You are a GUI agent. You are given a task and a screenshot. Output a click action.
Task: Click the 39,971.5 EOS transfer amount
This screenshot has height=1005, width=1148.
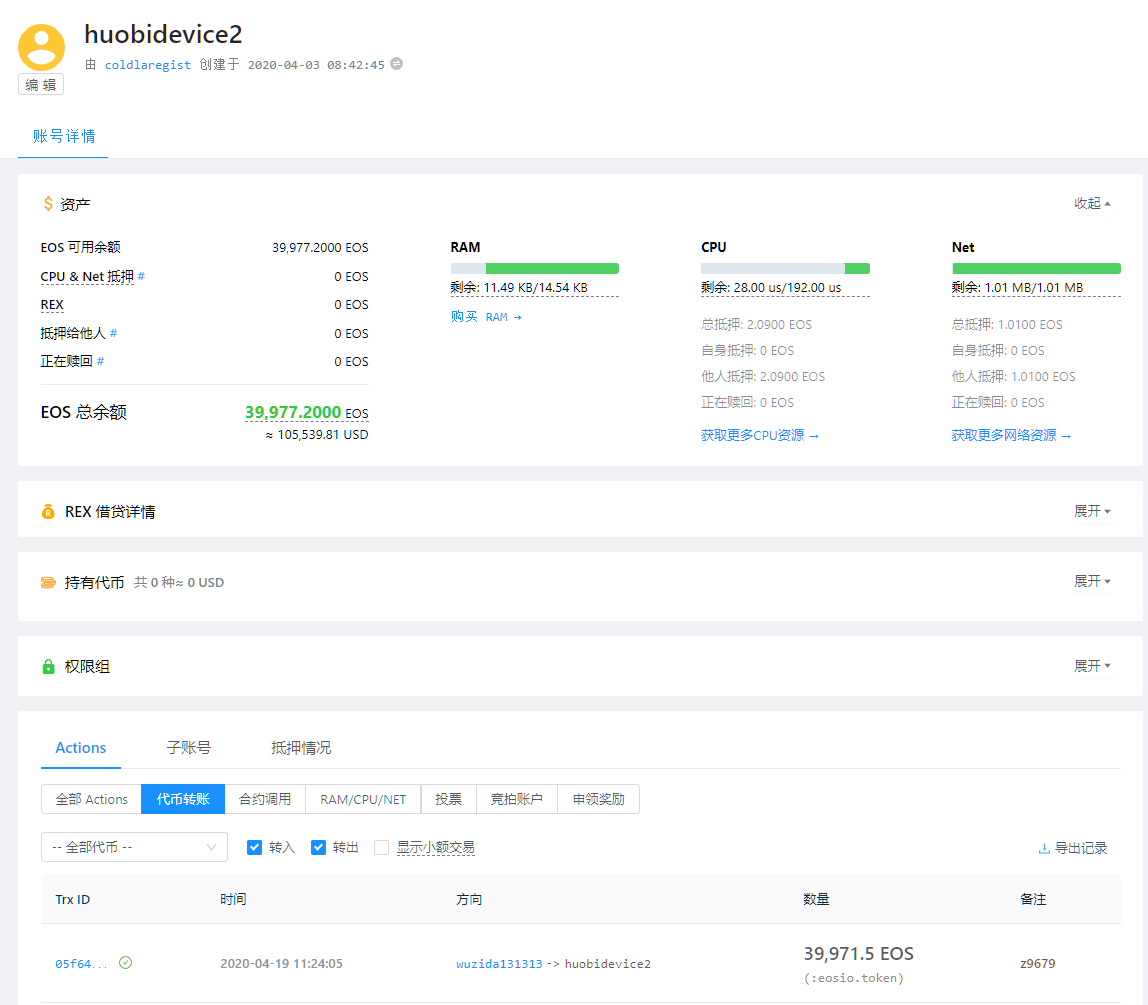859,954
